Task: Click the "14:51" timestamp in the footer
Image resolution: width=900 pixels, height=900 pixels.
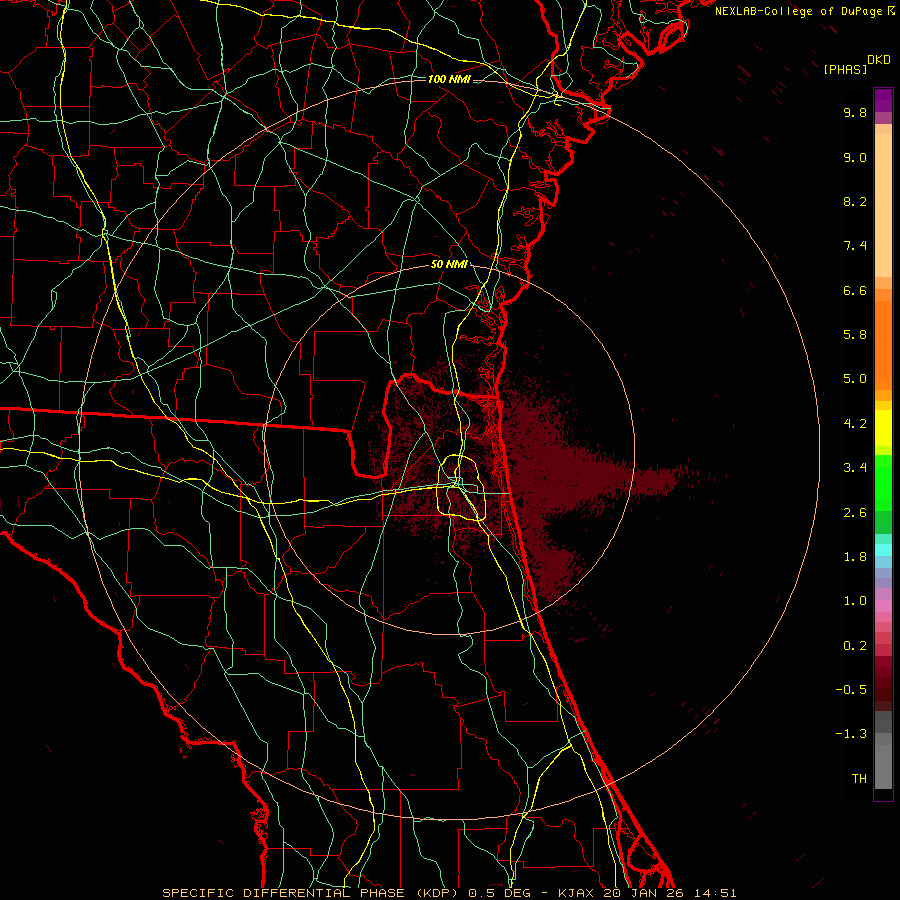Action: coord(715,893)
